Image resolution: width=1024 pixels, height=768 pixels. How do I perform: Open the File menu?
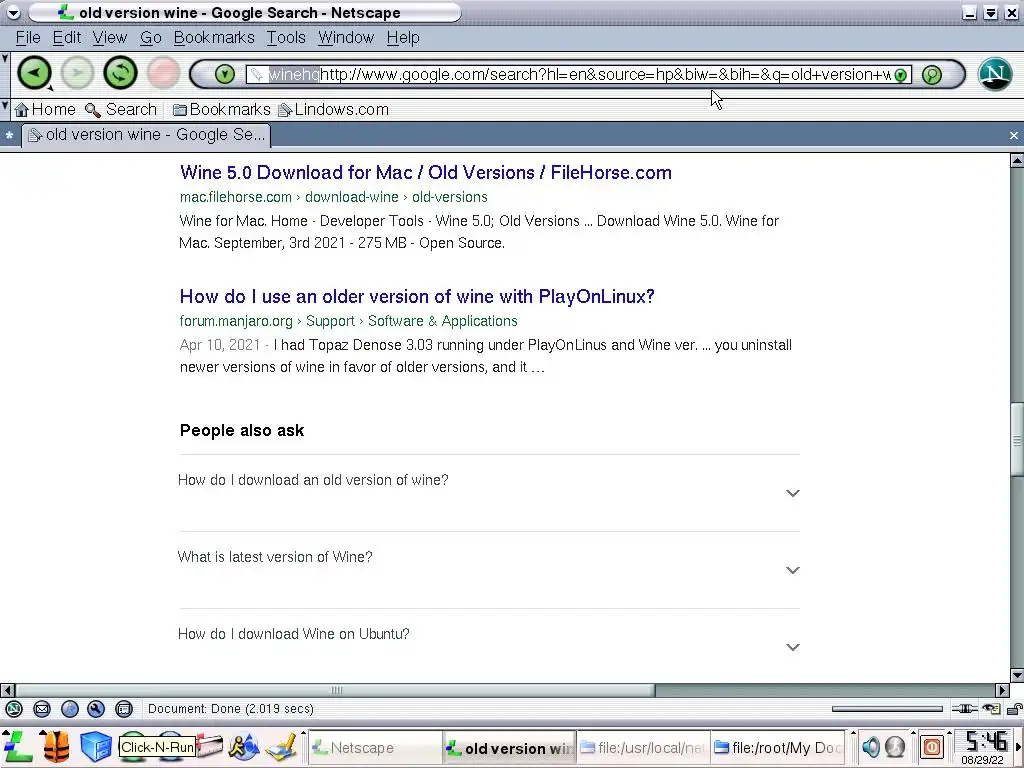[28, 38]
